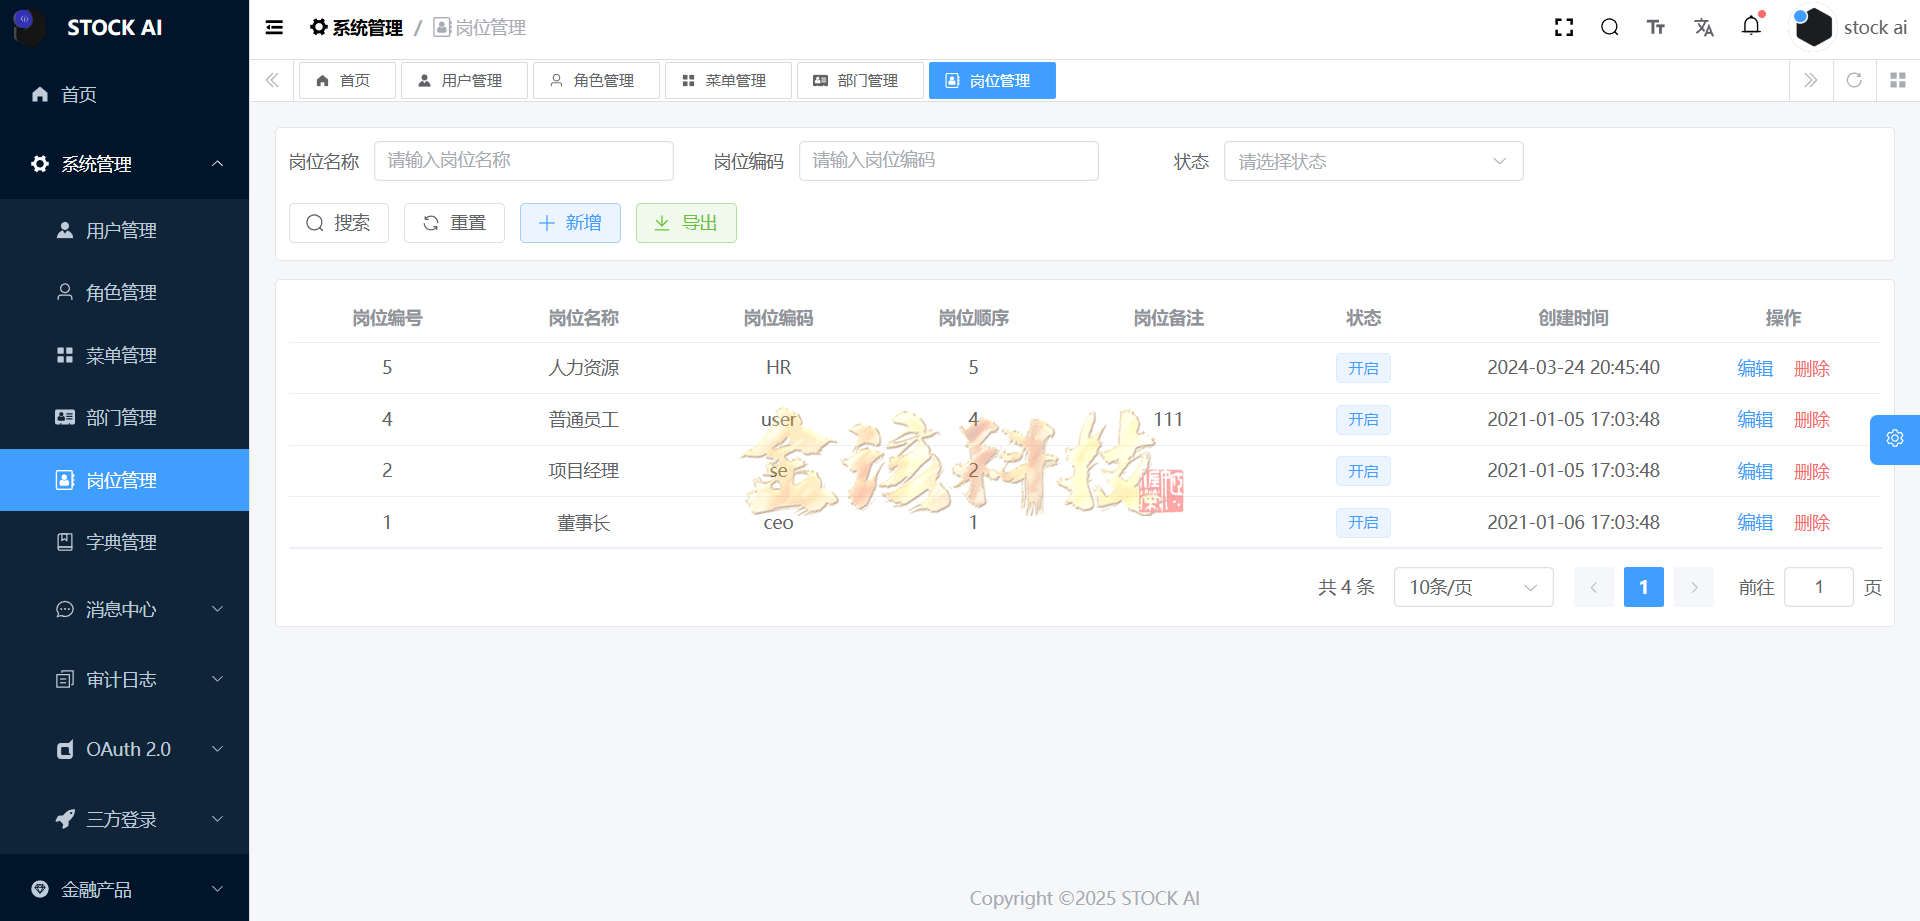Switch to the 部门管理 tab

point(859,80)
